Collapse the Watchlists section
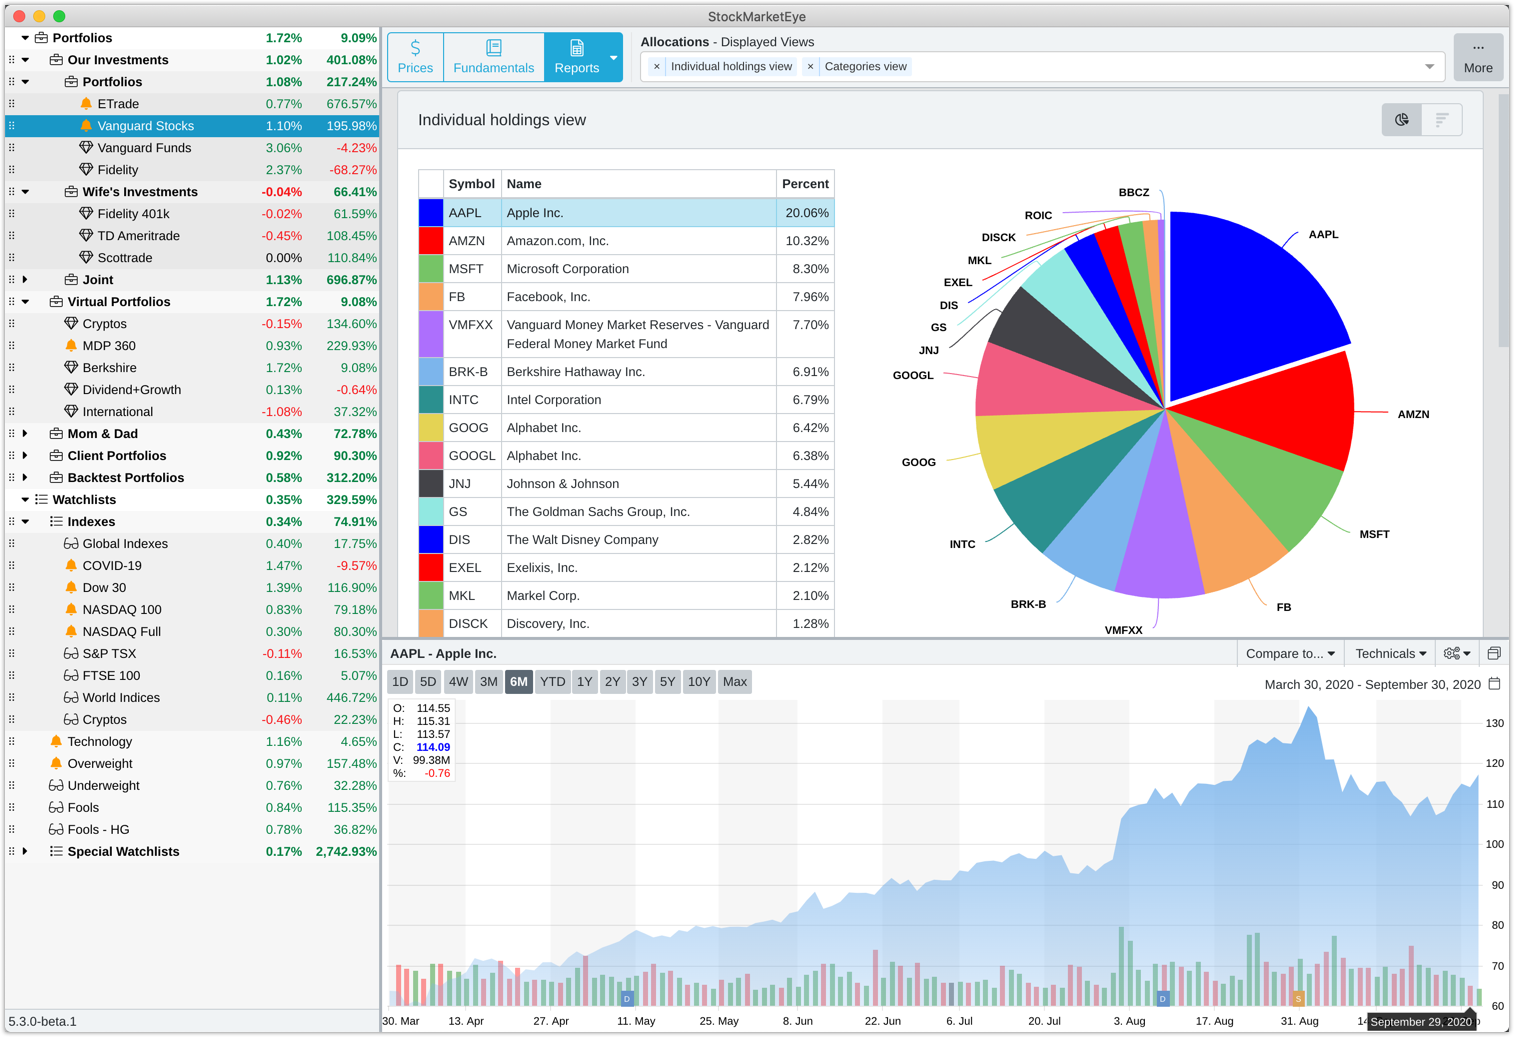 [x=25, y=500]
